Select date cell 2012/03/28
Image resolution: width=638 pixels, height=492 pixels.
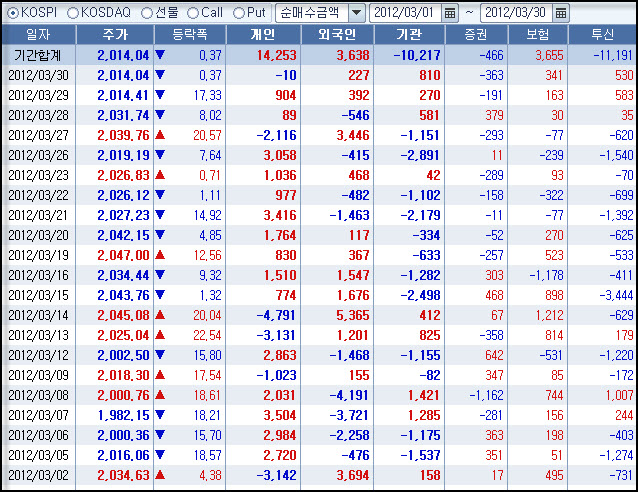(x=38, y=115)
